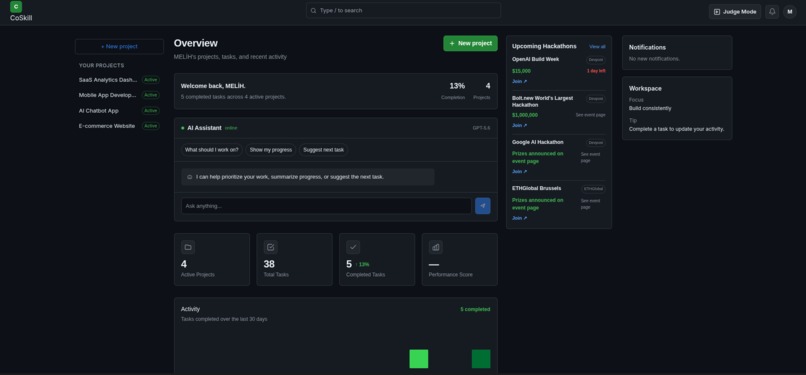Open the M user avatar
This screenshot has height=375, width=806.
(x=790, y=11)
